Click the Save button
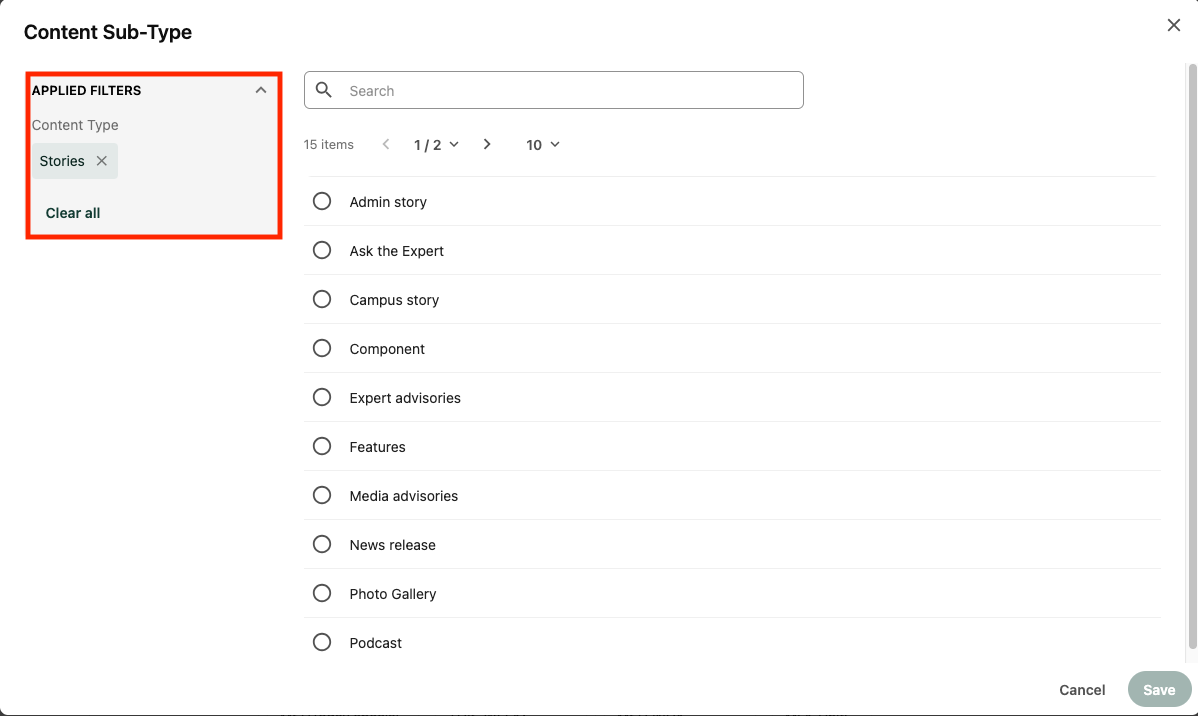 coord(1159,690)
